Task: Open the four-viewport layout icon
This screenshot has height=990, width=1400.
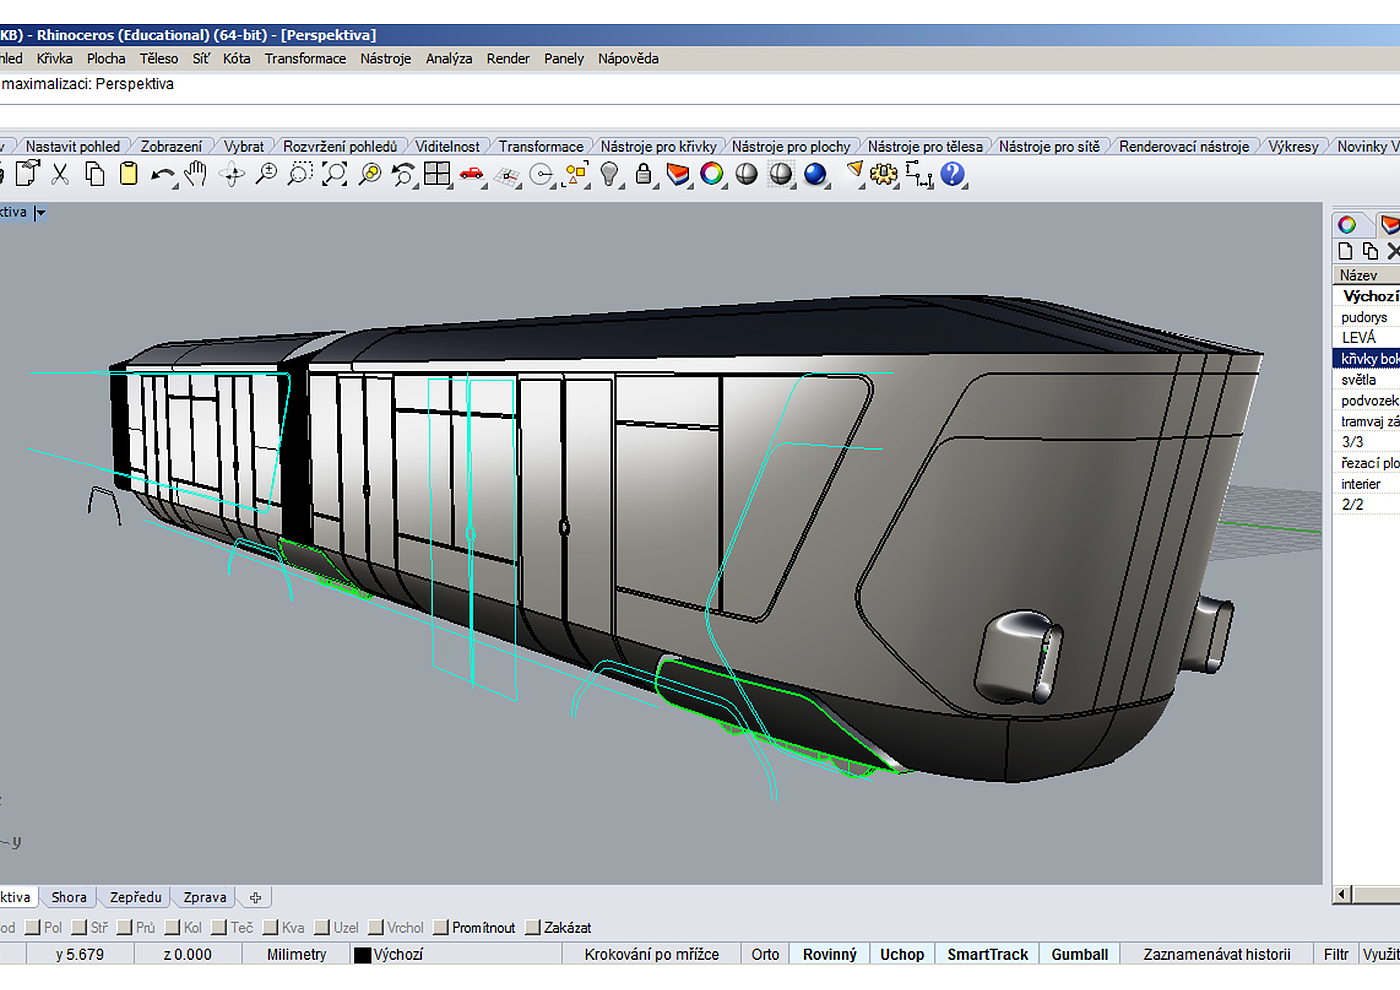Action: pyautogui.click(x=437, y=174)
